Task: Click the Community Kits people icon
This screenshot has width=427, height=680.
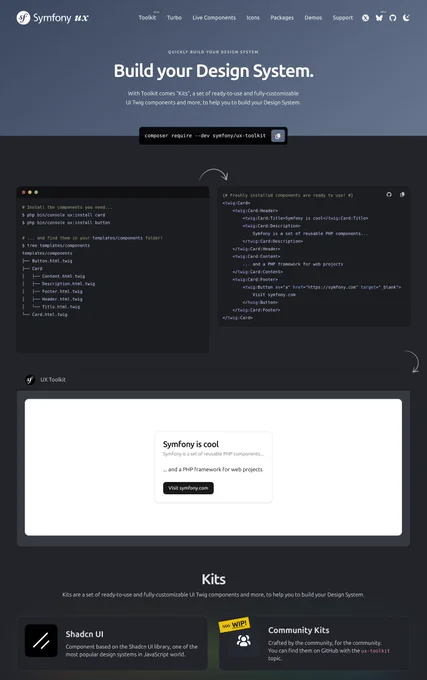Action: coord(244,641)
